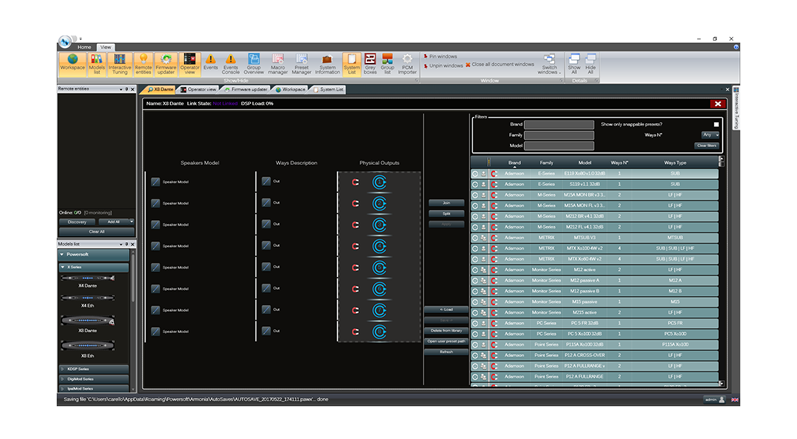
Task: Open Remote entities panel options arrow
Action: pos(121,89)
